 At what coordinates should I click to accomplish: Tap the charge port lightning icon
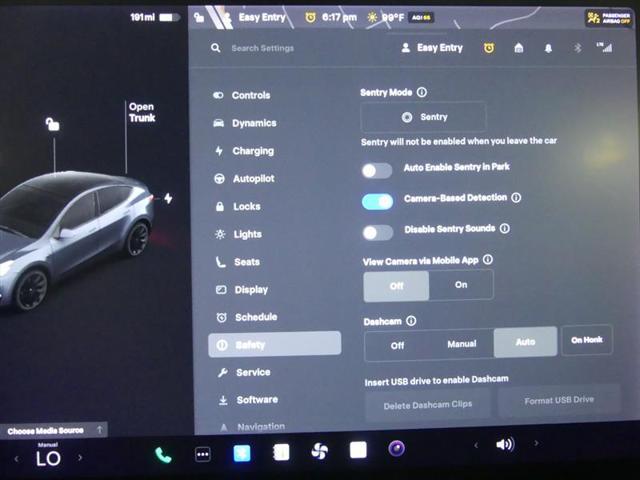point(168,199)
